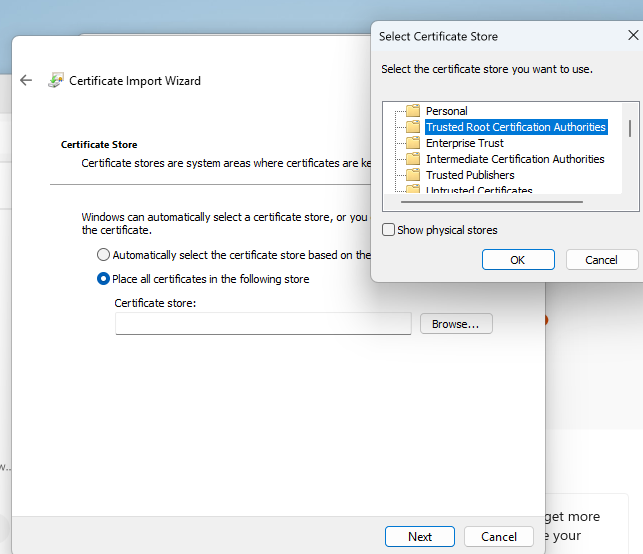The height and width of the screenshot is (554, 643).
Task: Click the Certificate Import Wizard title icon
Action: click(56, 81)
